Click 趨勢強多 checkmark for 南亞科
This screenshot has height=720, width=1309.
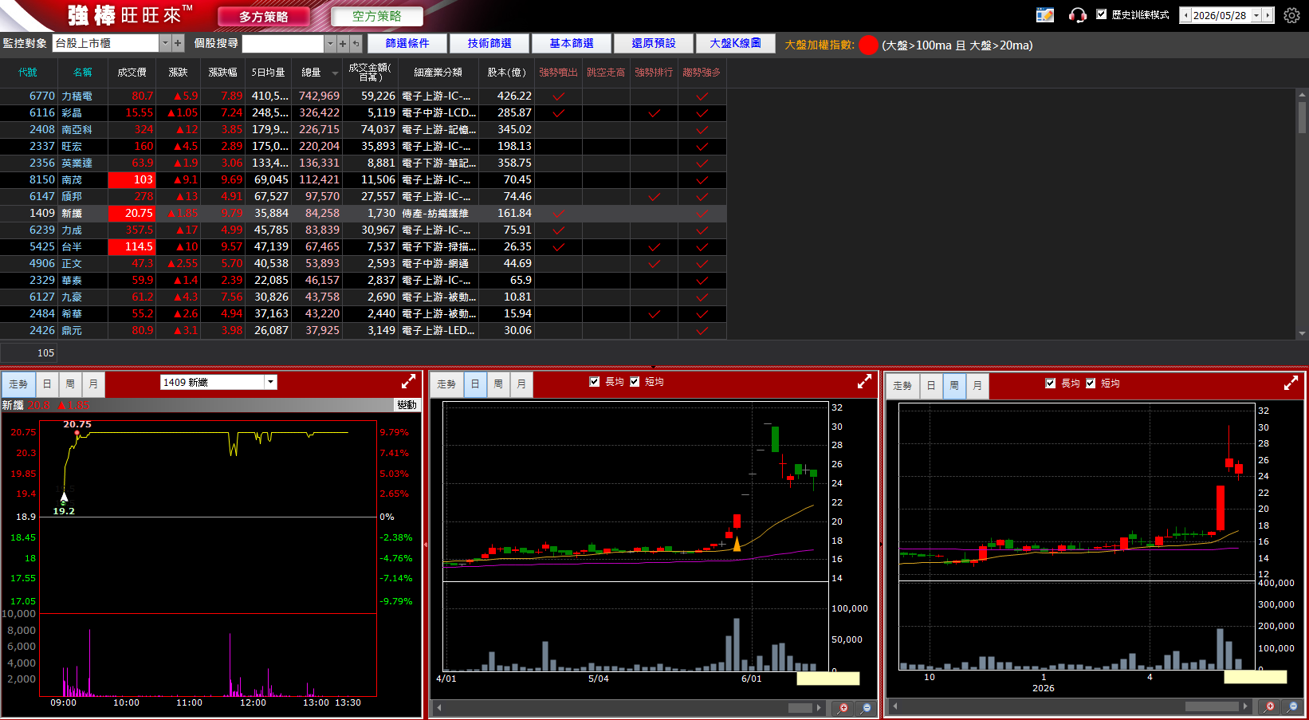[702, 130]
